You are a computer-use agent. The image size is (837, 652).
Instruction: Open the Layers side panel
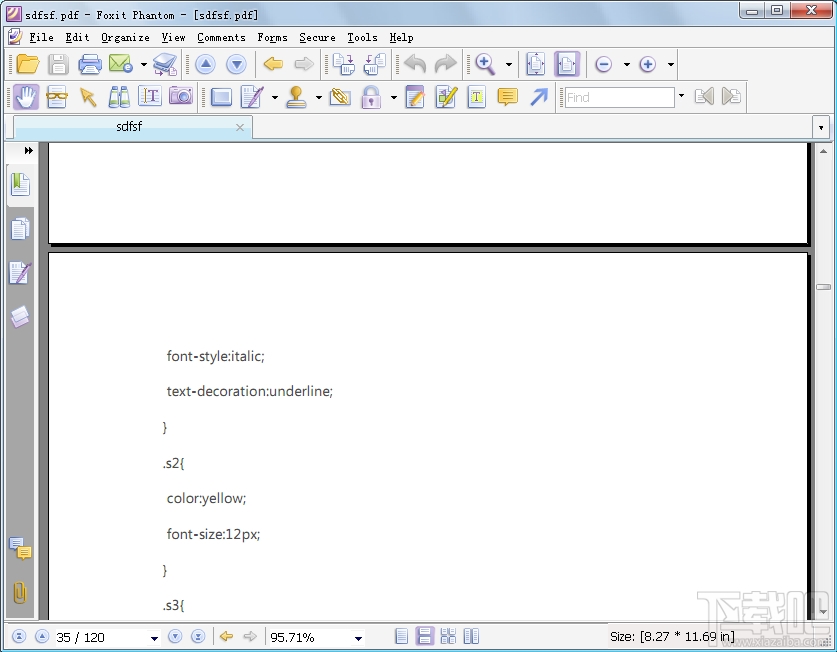(20, 317)
